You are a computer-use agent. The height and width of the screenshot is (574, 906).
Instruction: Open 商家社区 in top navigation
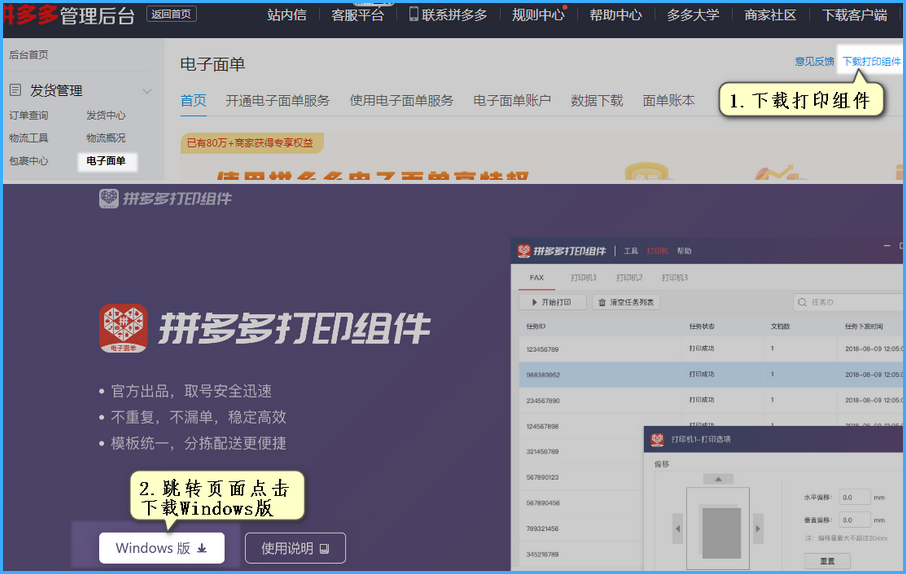coord(770,15)
